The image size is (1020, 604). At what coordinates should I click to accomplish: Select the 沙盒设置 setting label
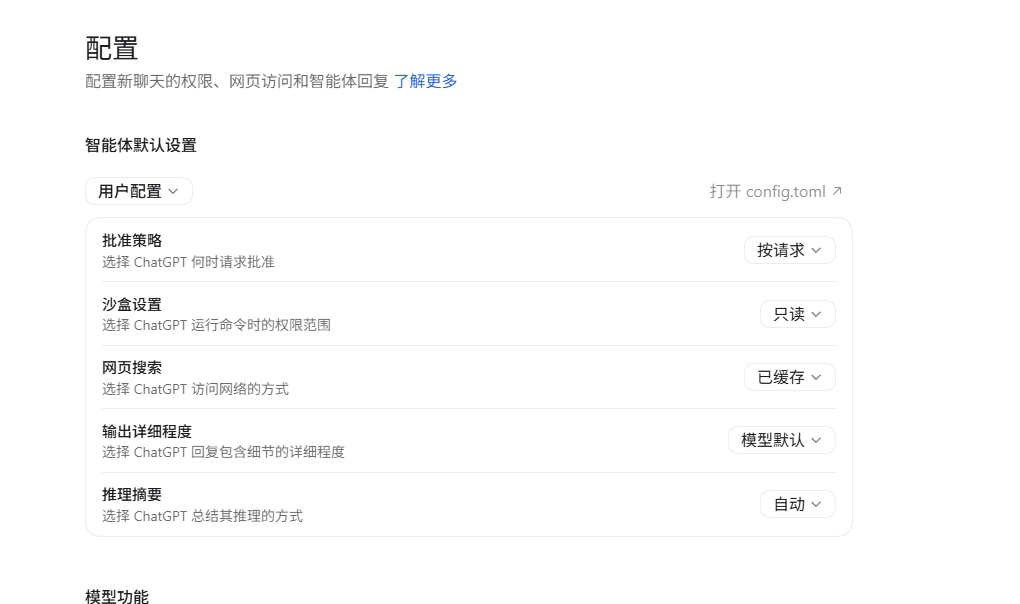(x=132, y=304)
